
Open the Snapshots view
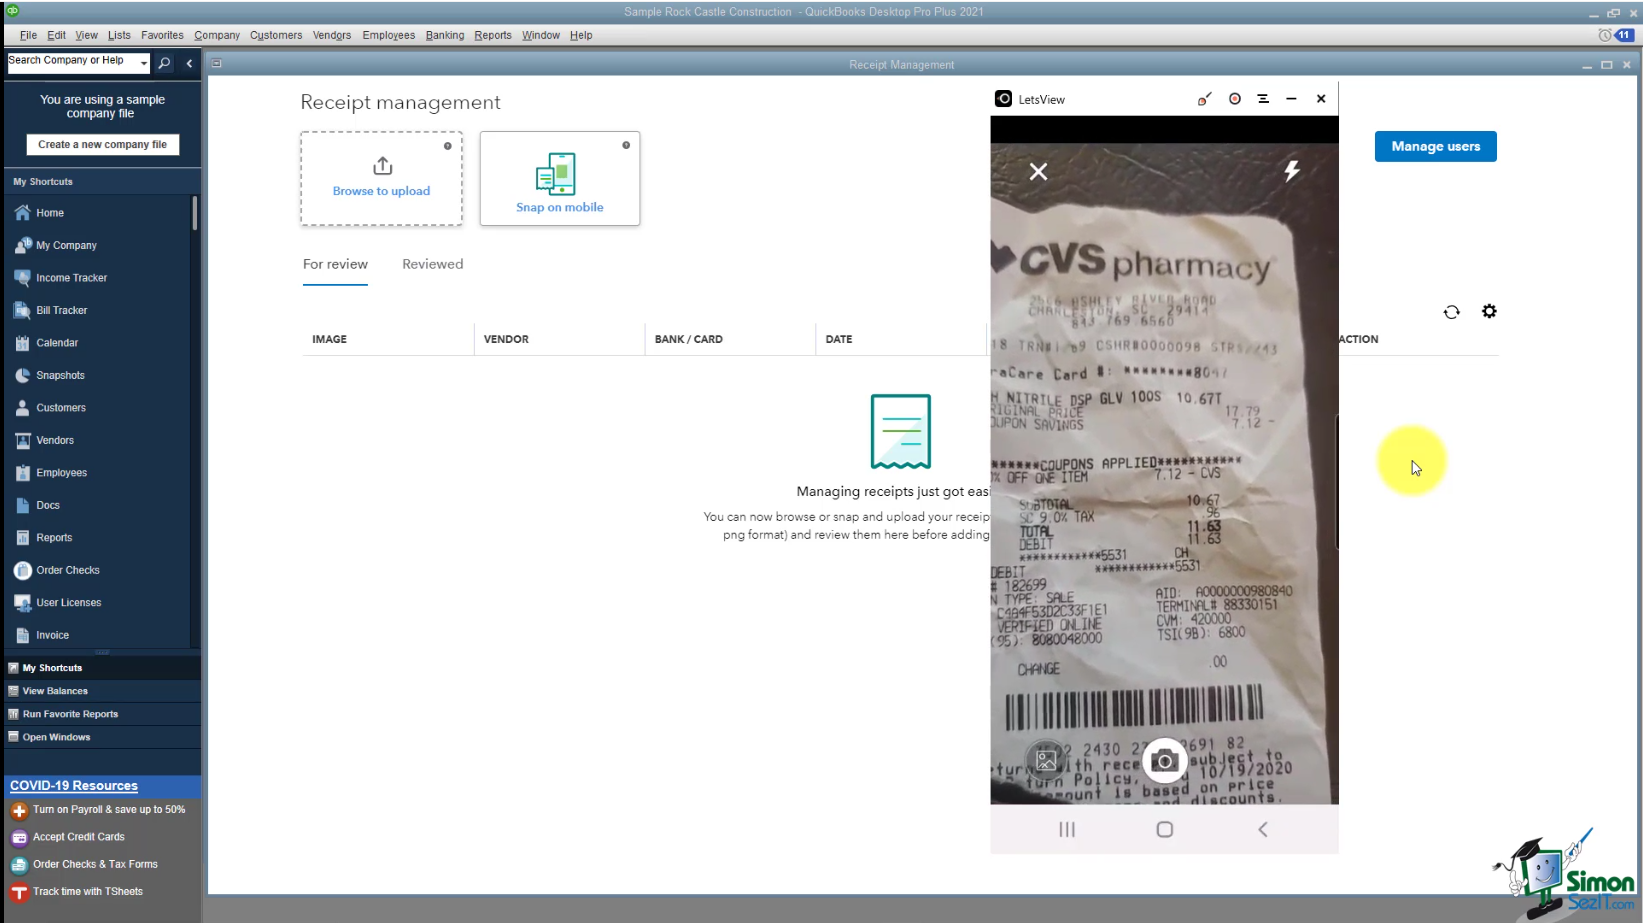61,375
